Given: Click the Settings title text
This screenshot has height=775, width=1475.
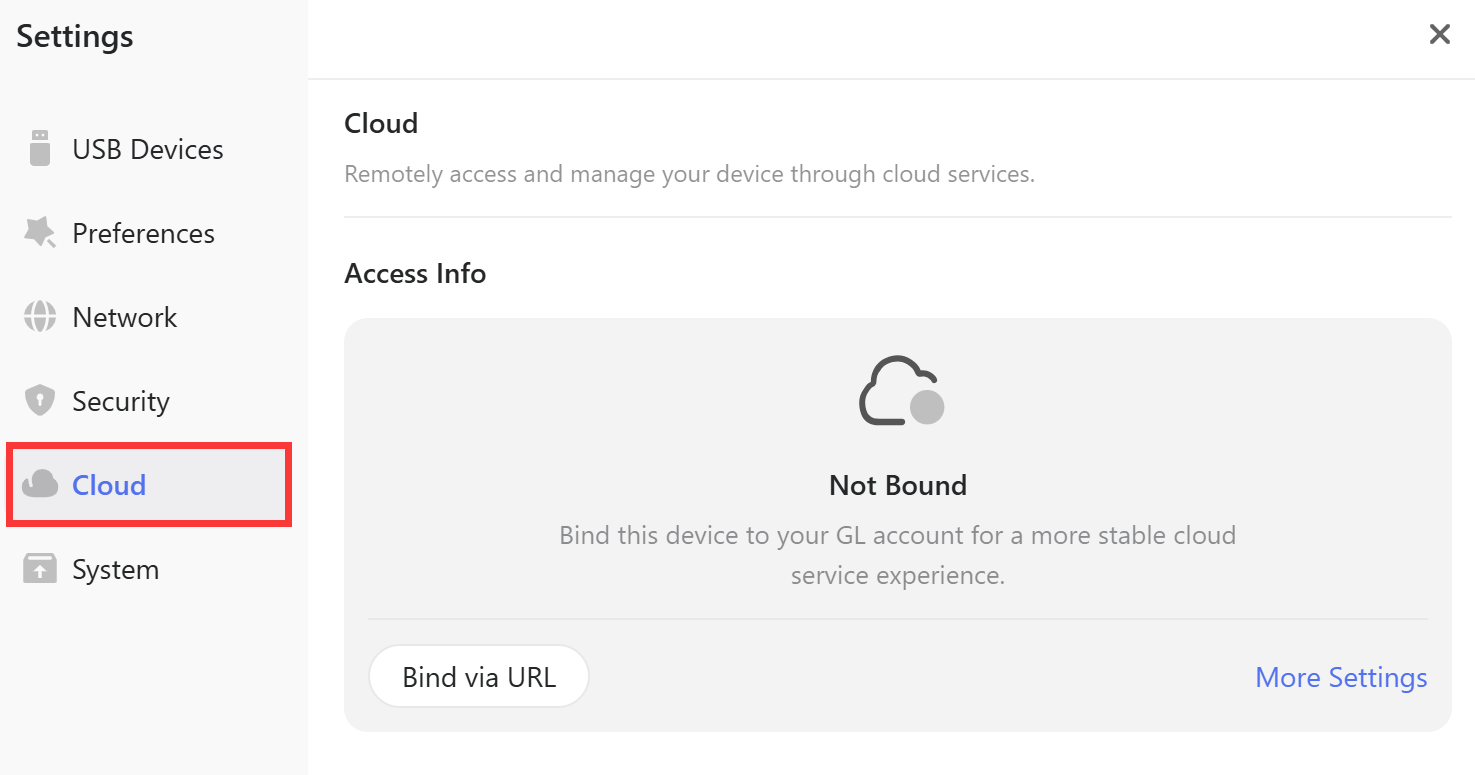Looking at the screenshot, I should click(x=75, y=36).
